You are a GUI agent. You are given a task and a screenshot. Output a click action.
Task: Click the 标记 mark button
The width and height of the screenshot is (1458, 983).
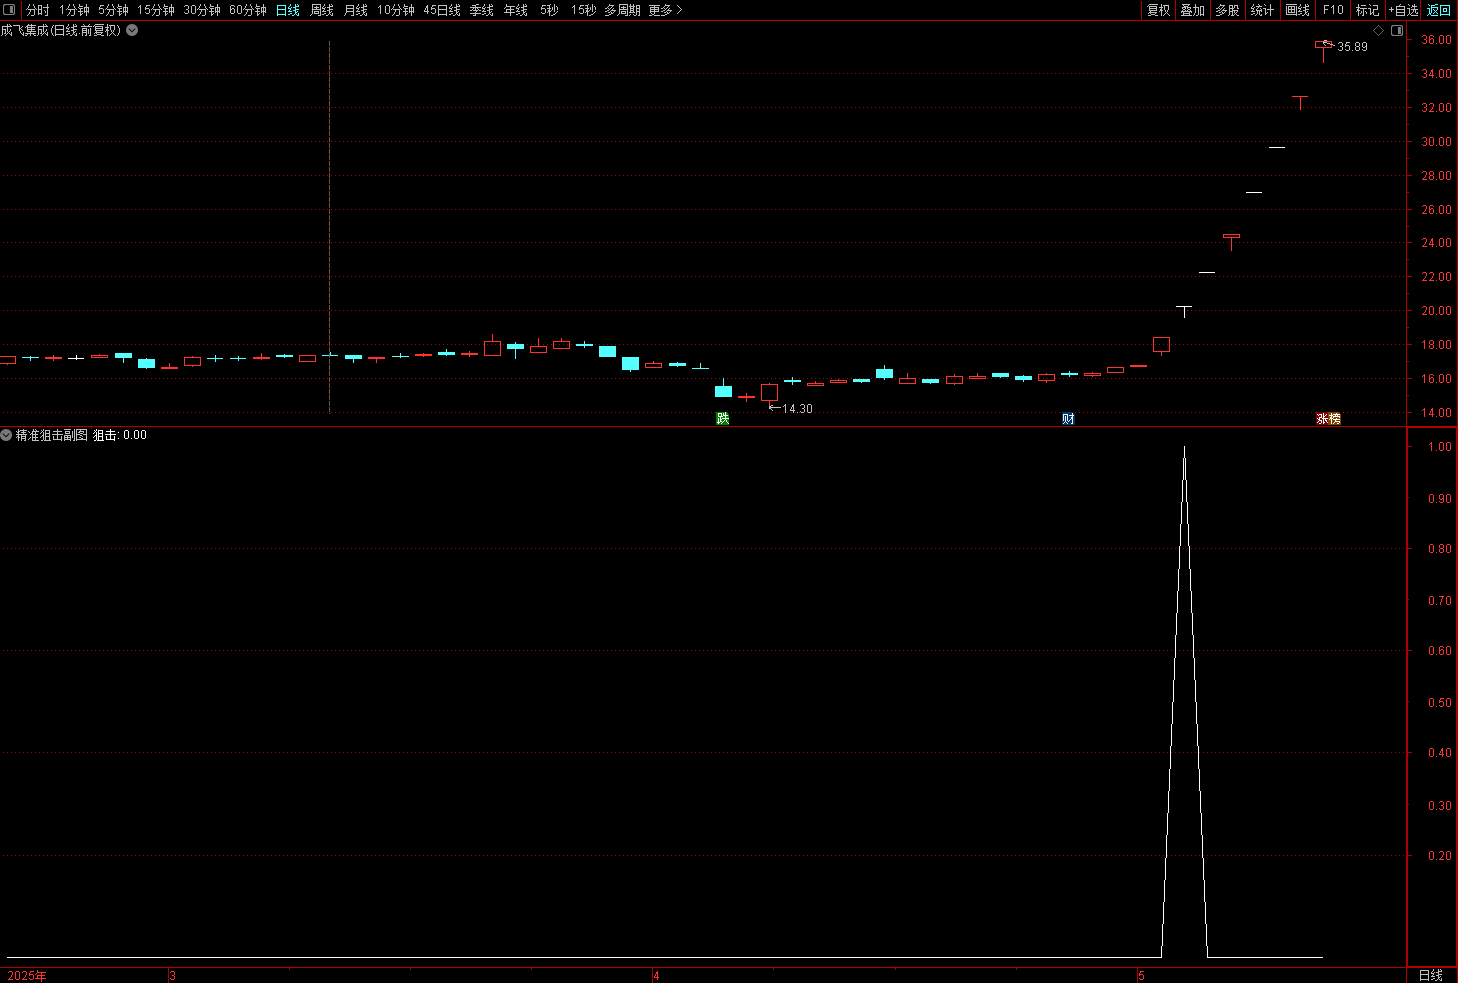point(1368,10)
